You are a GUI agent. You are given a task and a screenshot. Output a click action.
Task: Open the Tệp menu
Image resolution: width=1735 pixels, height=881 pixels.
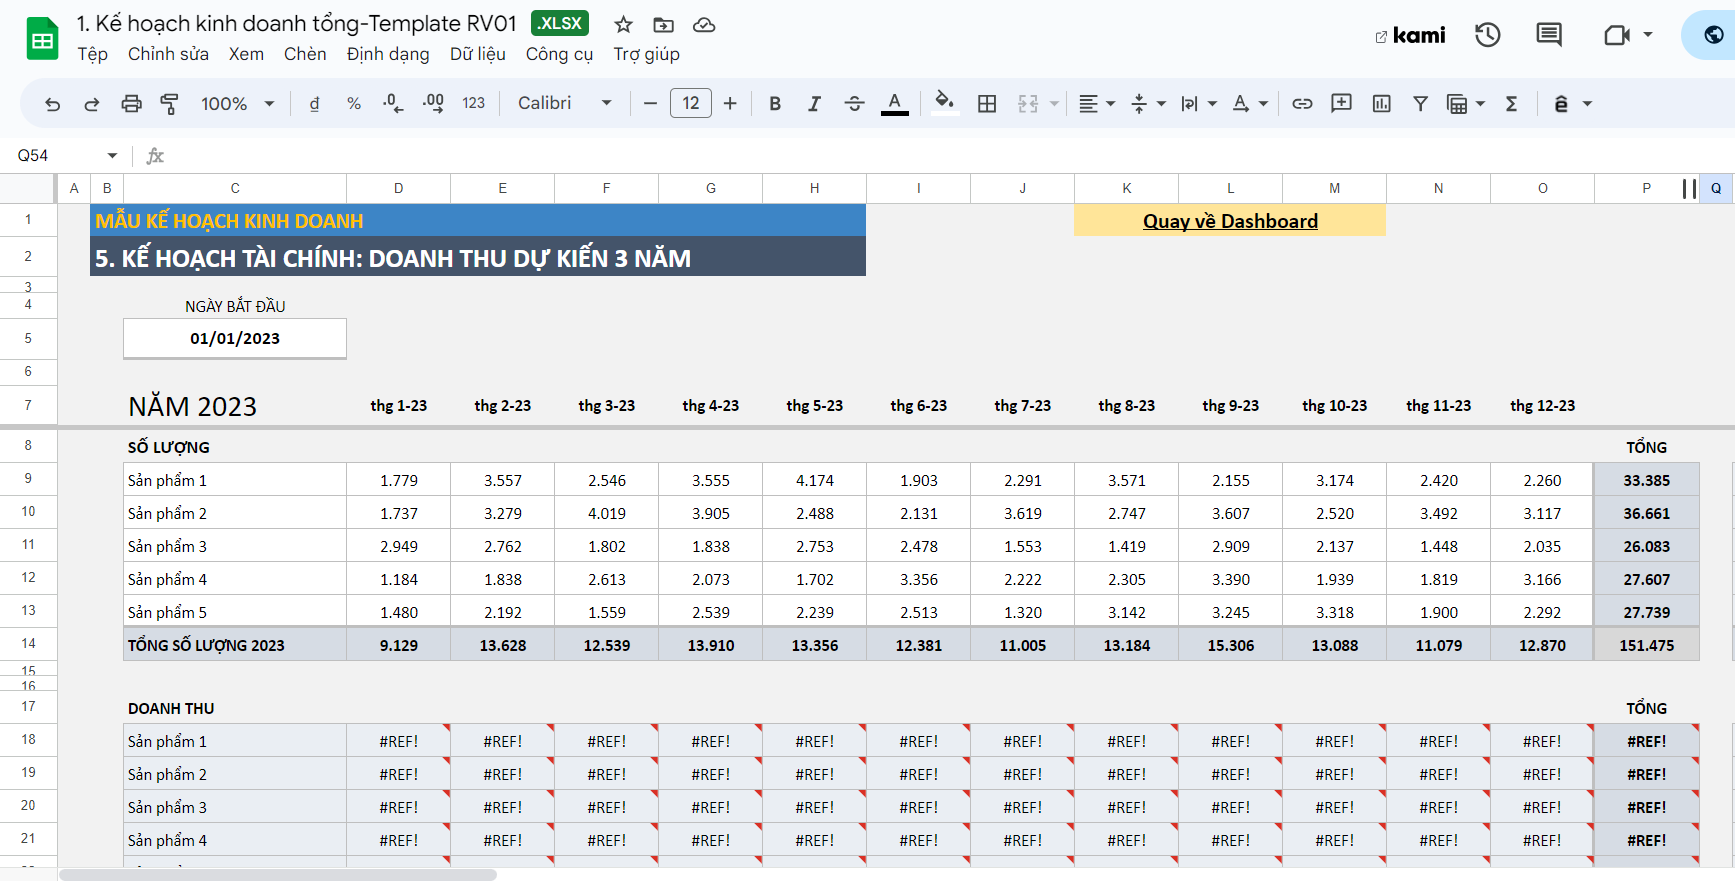93,54
